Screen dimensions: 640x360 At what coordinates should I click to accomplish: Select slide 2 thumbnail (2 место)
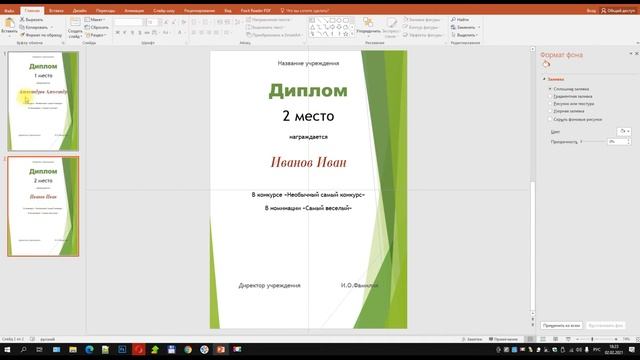coord(43,206)
